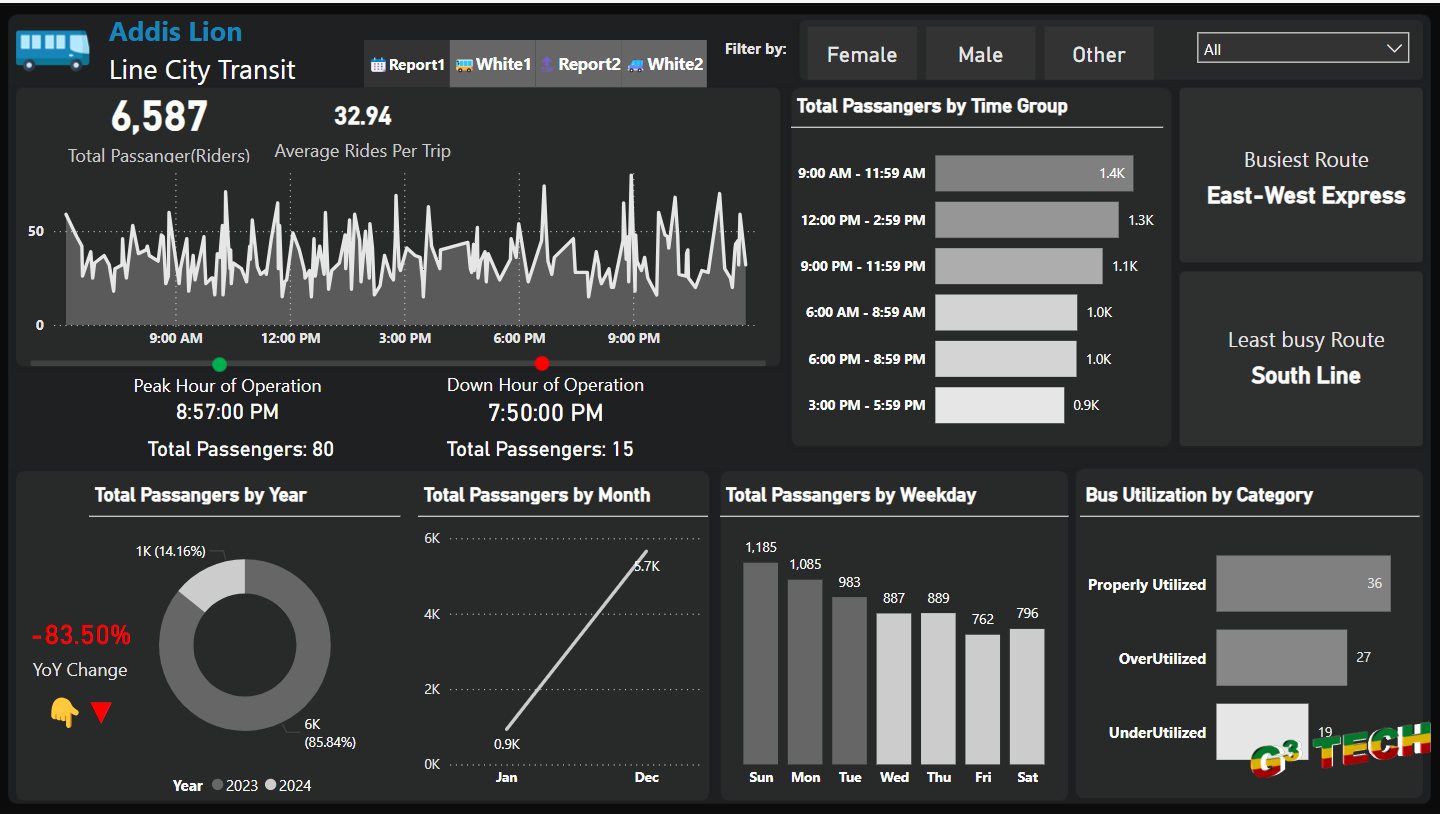1440x814 pixels.
Task: Click the 2024 legend color marker
Action: [270, 785]
